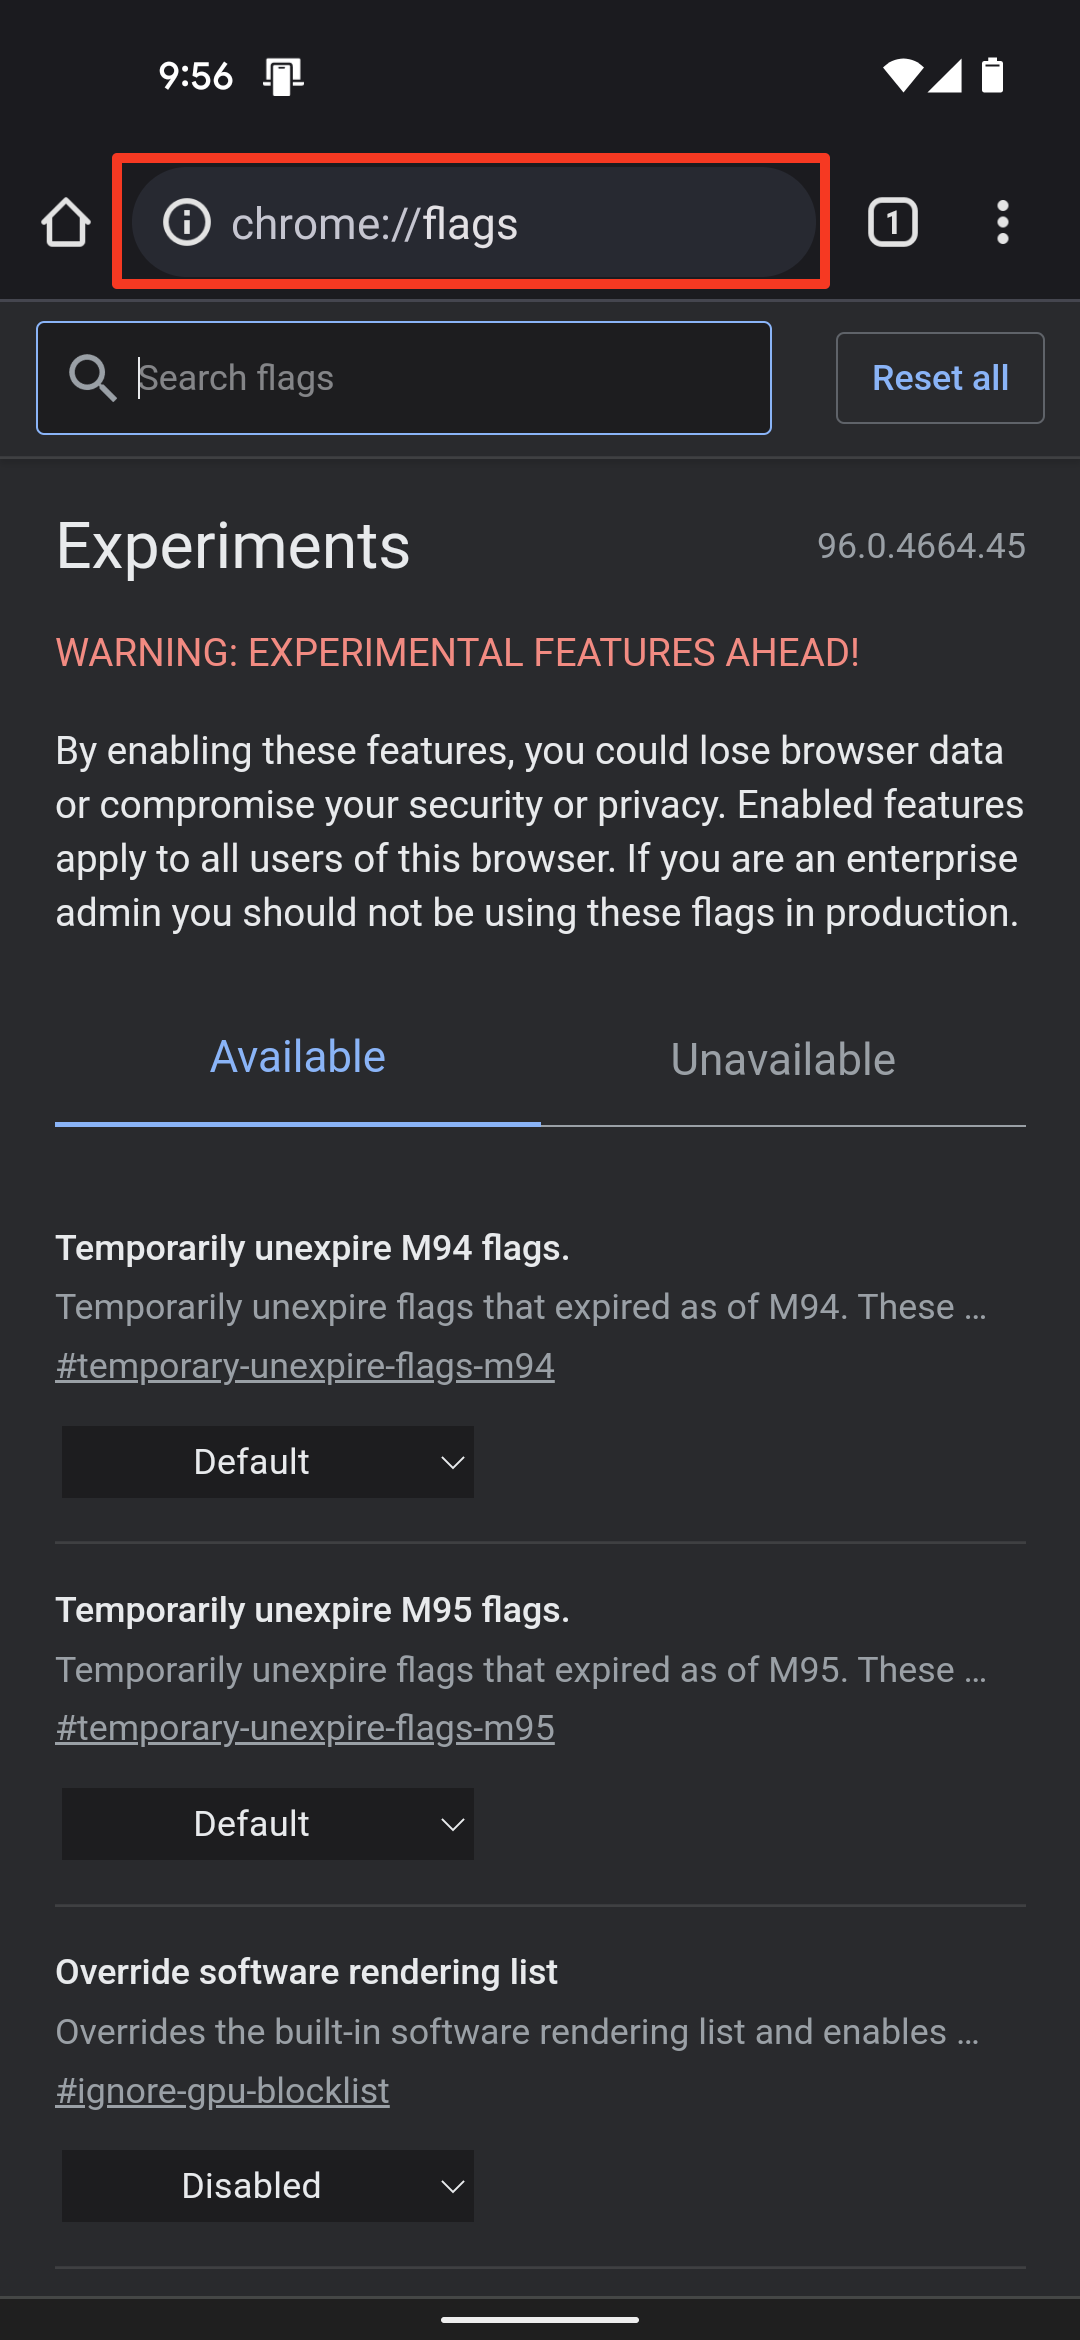
Task: Switch to the Available tab
Action: [298, 1058]
